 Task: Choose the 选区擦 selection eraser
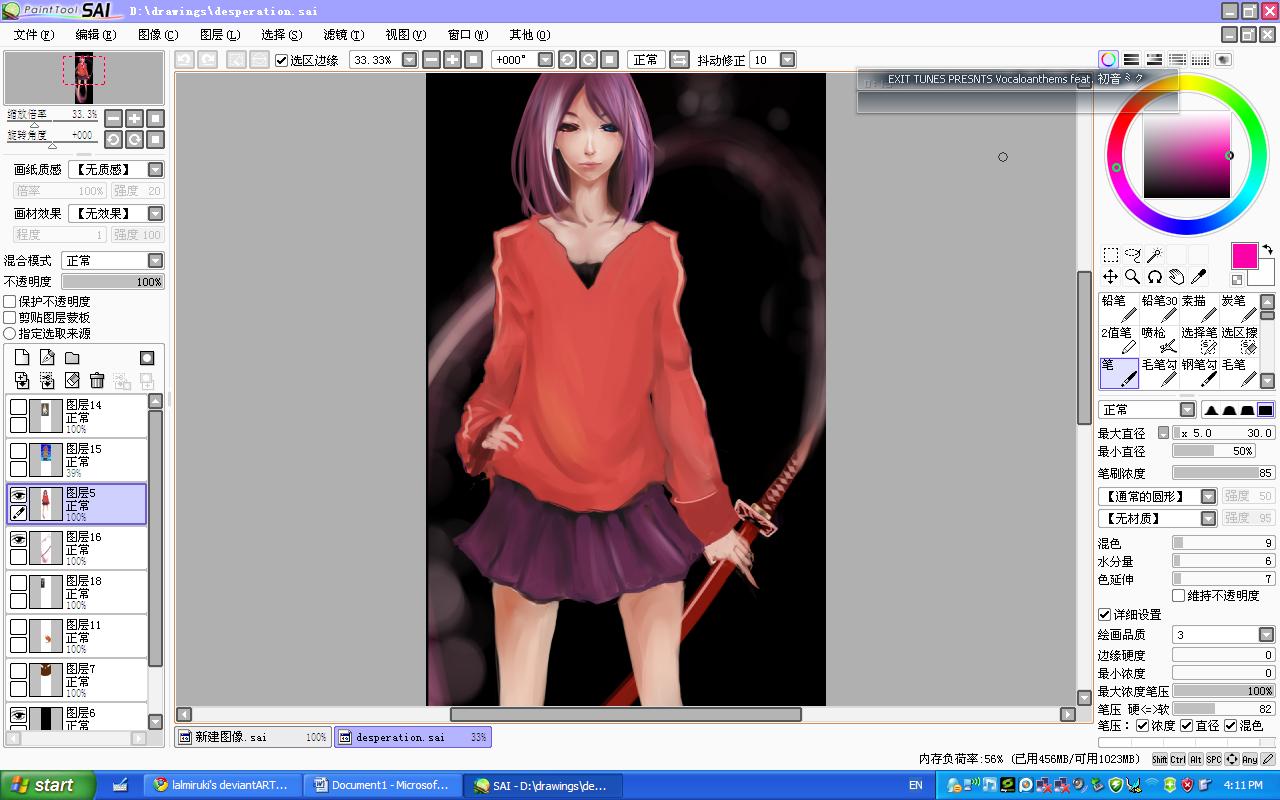tap(1239, 341)
